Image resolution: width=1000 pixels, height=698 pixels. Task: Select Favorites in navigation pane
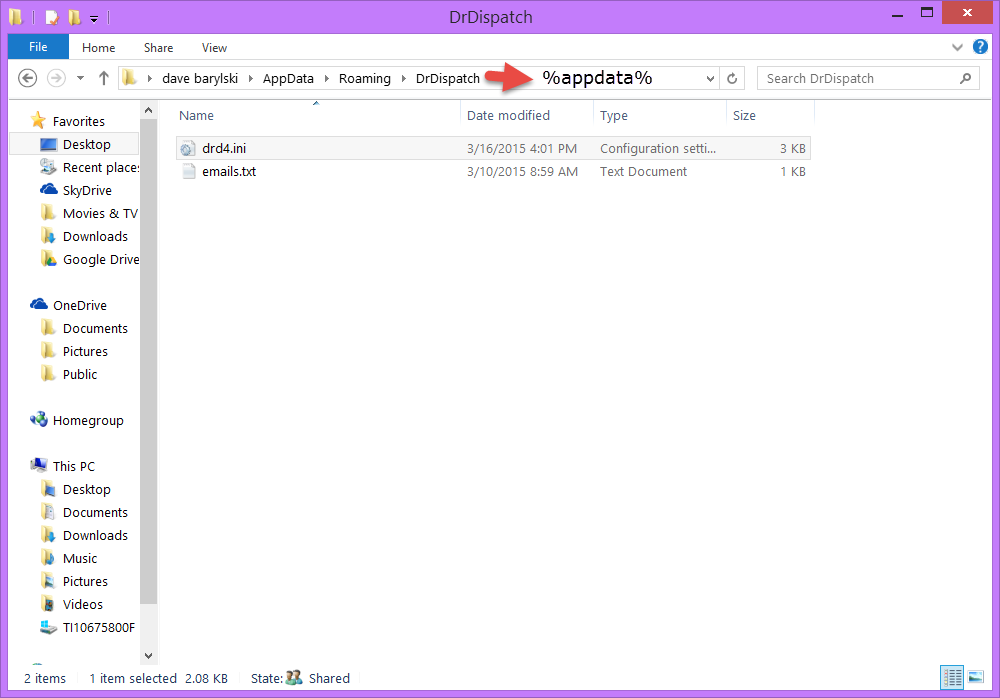pos(78,121)
